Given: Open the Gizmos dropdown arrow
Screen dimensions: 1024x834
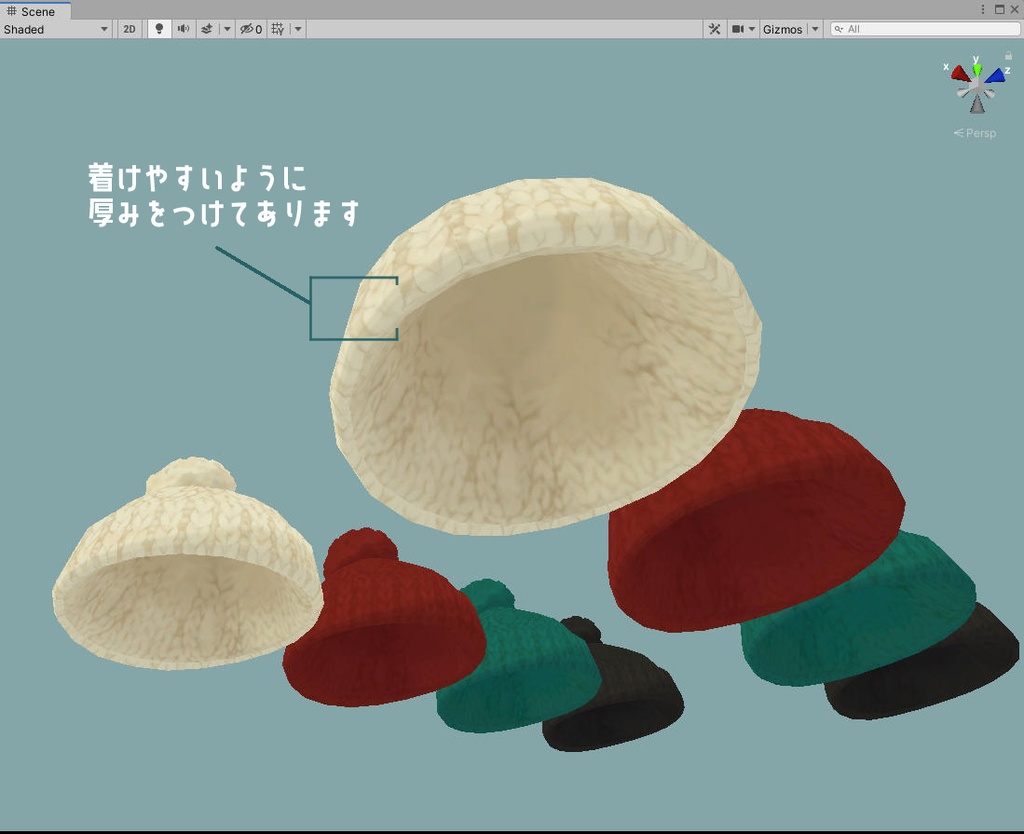Looking at the screenshot, I should coord(815,29).
